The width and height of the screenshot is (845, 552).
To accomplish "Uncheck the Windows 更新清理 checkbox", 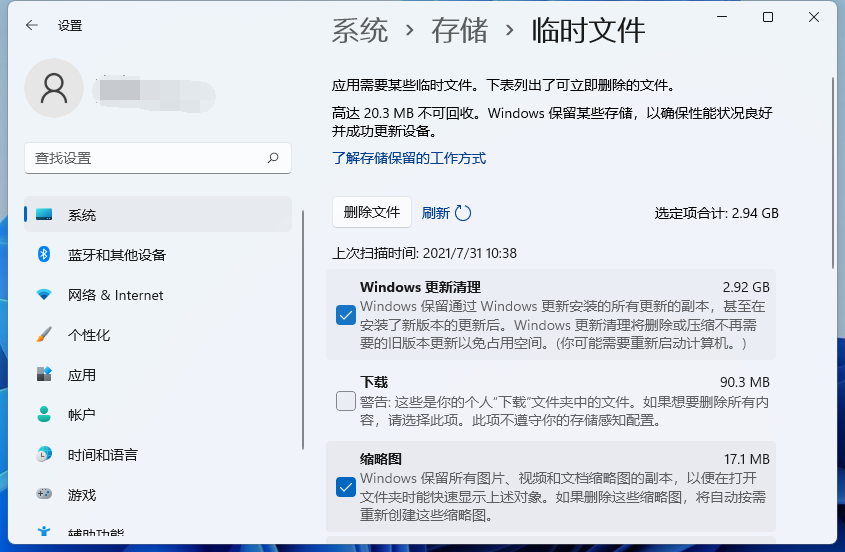I will 346,316.
